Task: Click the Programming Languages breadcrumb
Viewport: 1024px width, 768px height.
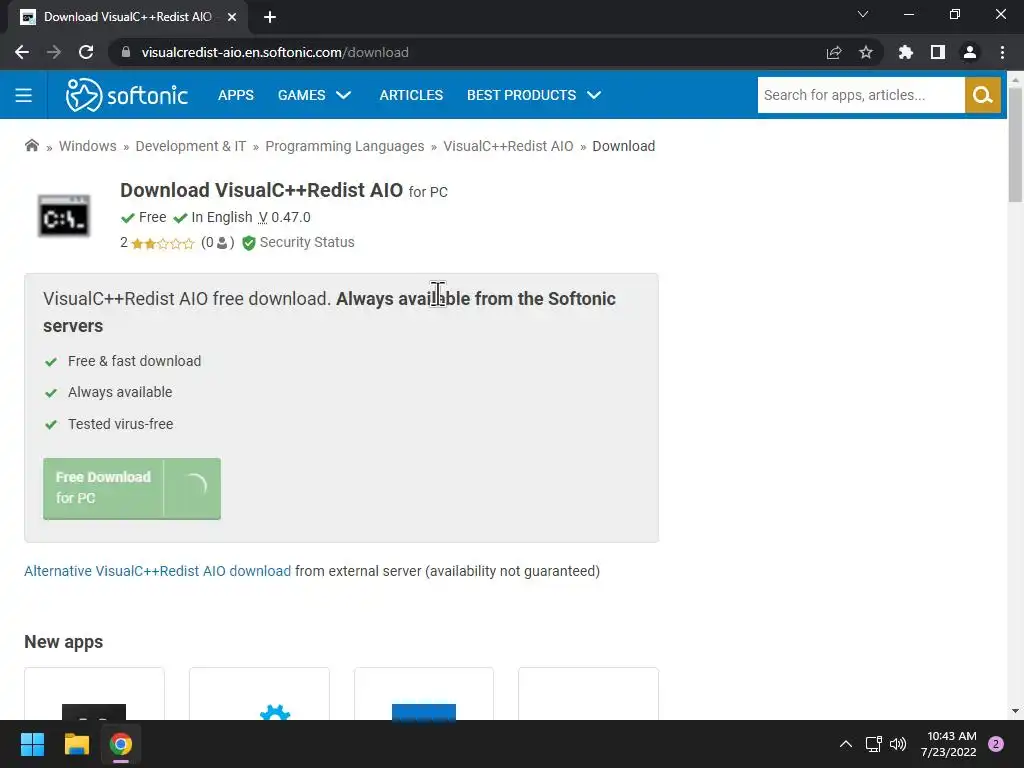Action: (345, 146)
